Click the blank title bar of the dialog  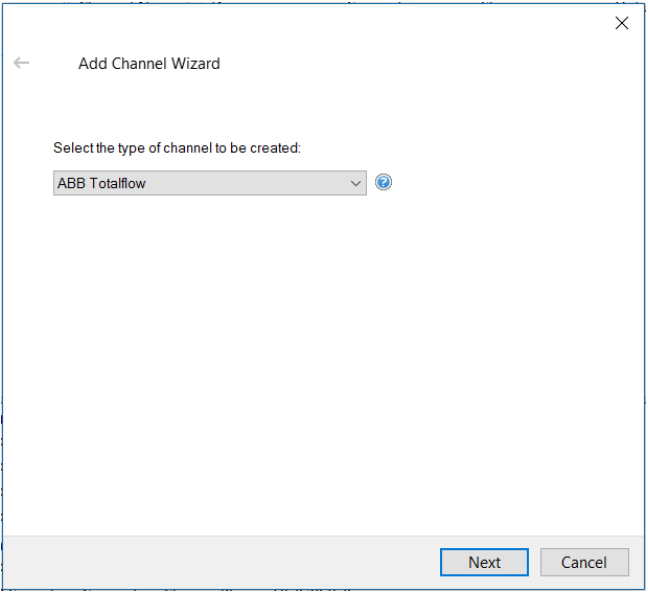[x=300, y=22]
